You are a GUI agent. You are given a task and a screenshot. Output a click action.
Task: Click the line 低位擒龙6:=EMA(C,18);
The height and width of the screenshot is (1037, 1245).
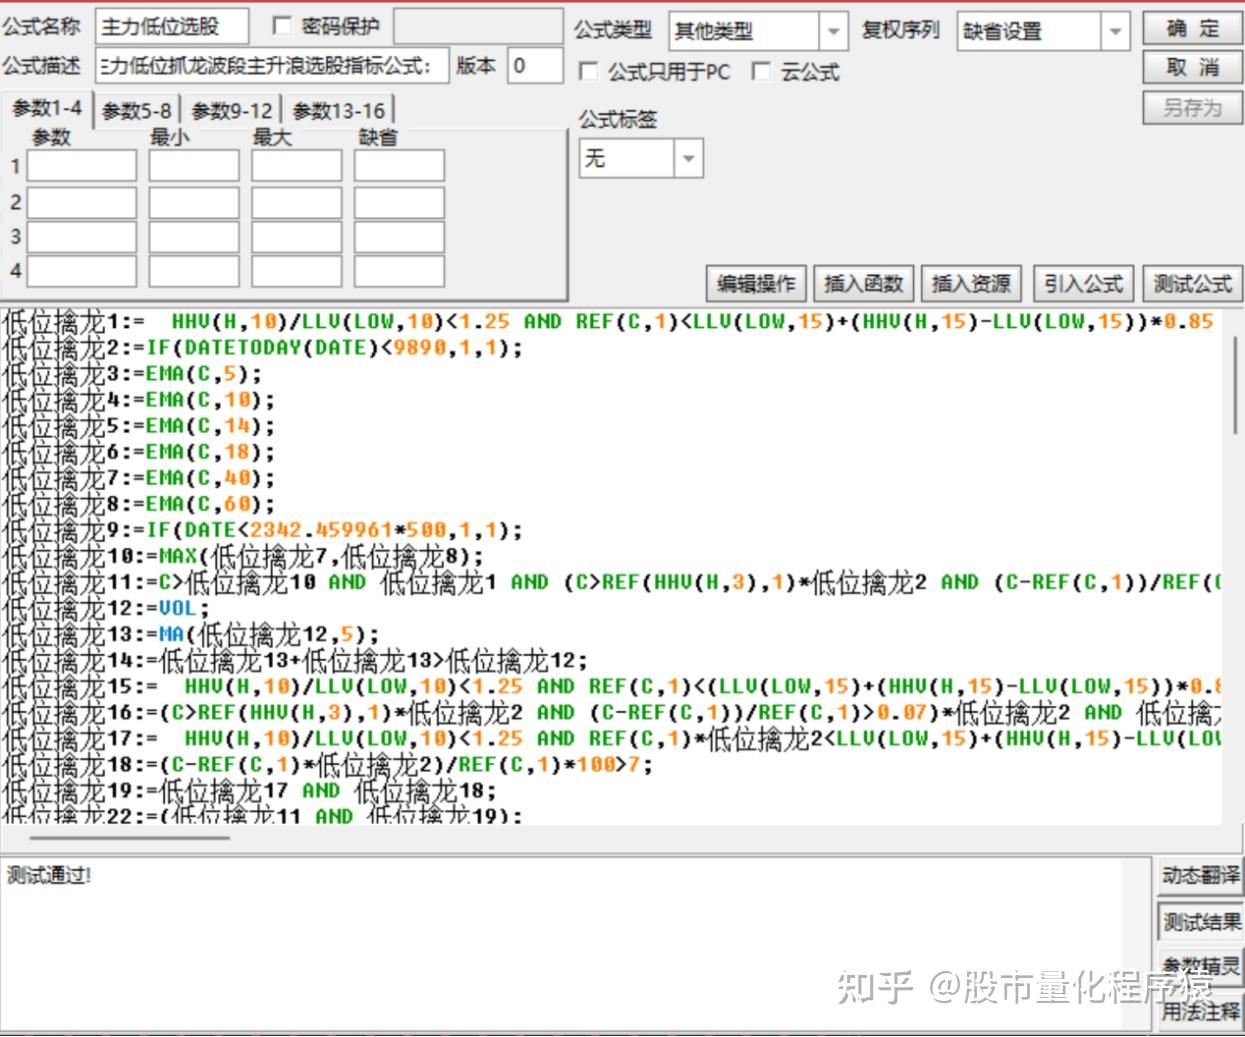click(138, 452)
